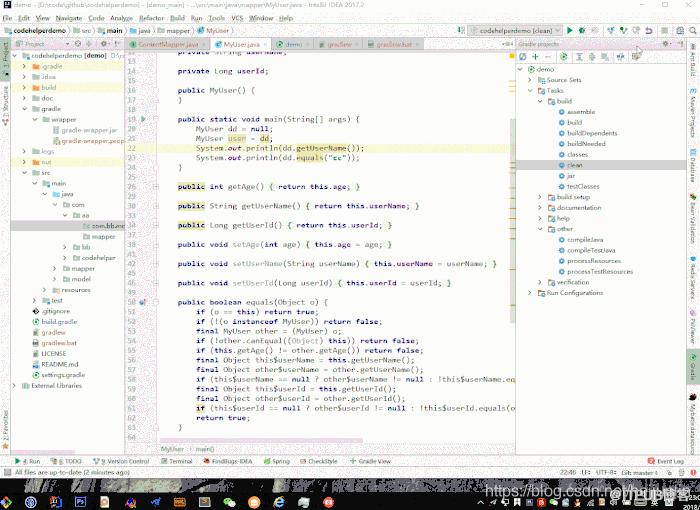Toggle the Favorites side tool window
Viewport: 700px width, 510px height.
point(5,429)
